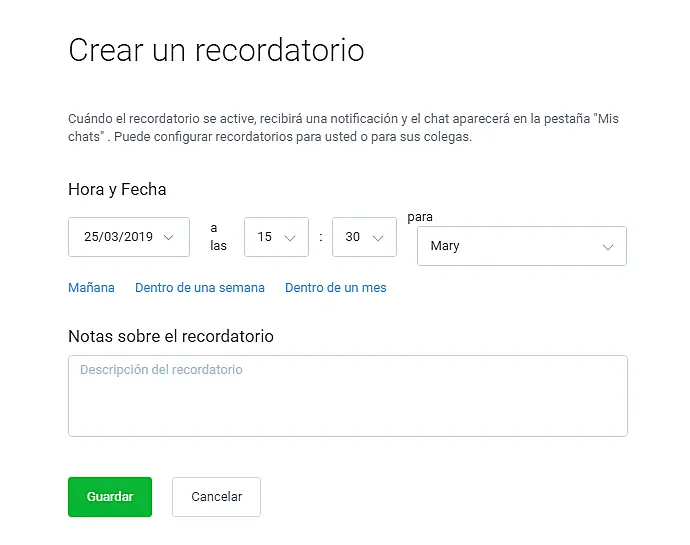Click the chevron arrow beside hour 15

pos(290,237)
